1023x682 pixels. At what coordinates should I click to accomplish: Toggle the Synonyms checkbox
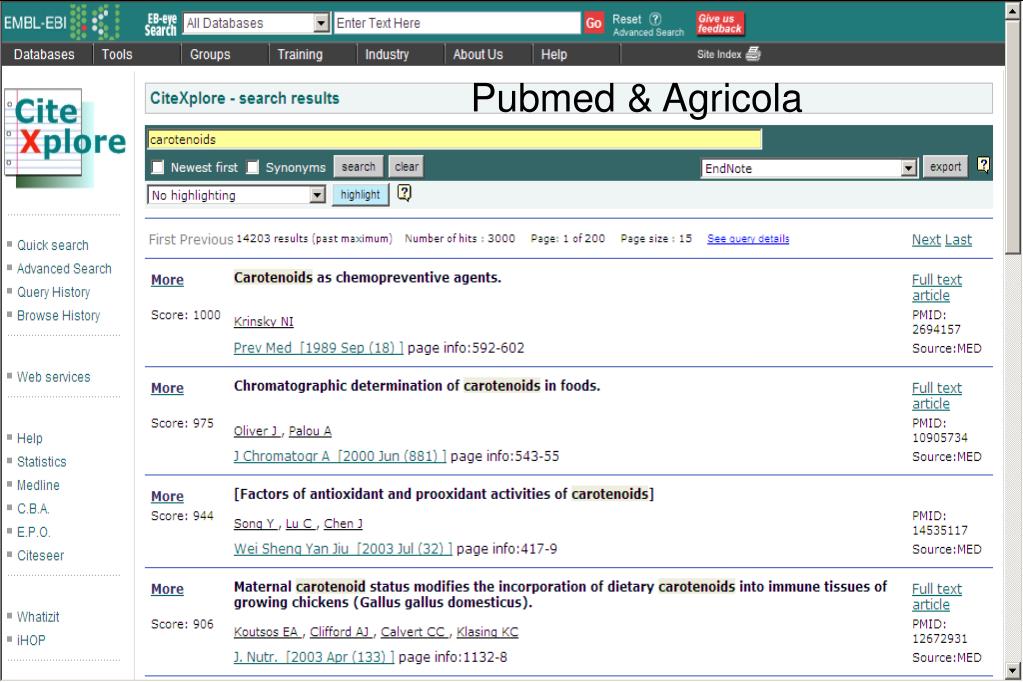253,168
